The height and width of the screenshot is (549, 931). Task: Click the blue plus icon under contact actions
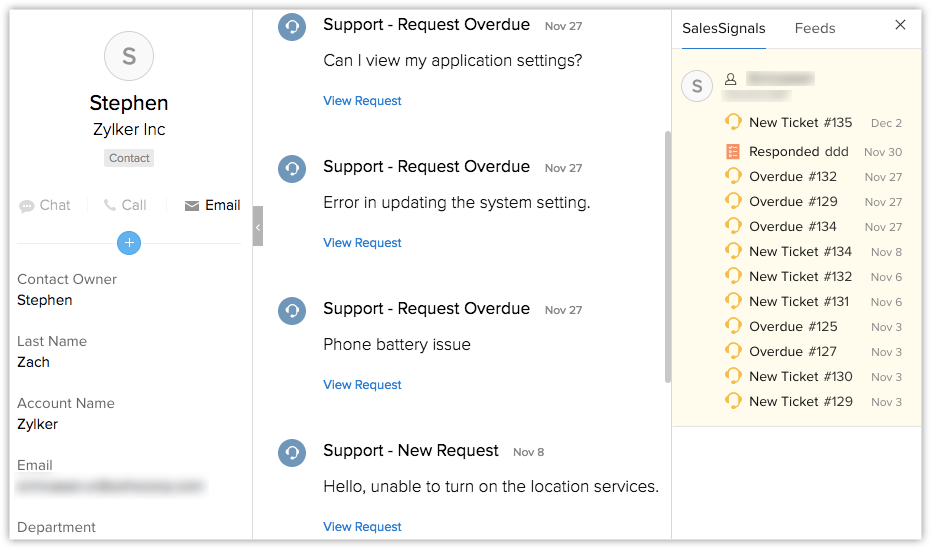coord(129,242)
